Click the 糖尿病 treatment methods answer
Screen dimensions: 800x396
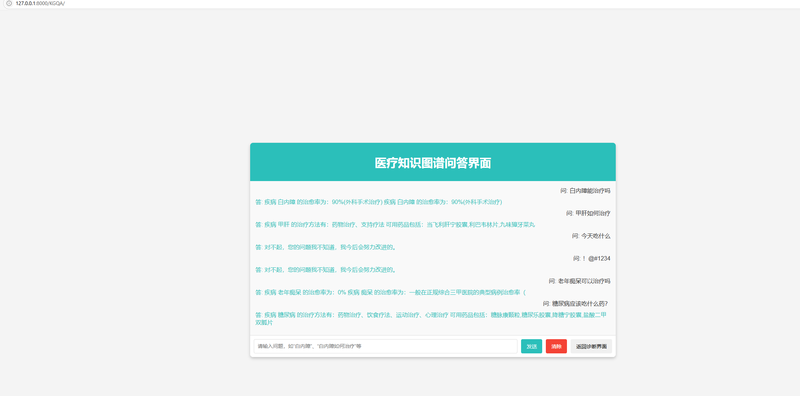(x=431, y=318)
